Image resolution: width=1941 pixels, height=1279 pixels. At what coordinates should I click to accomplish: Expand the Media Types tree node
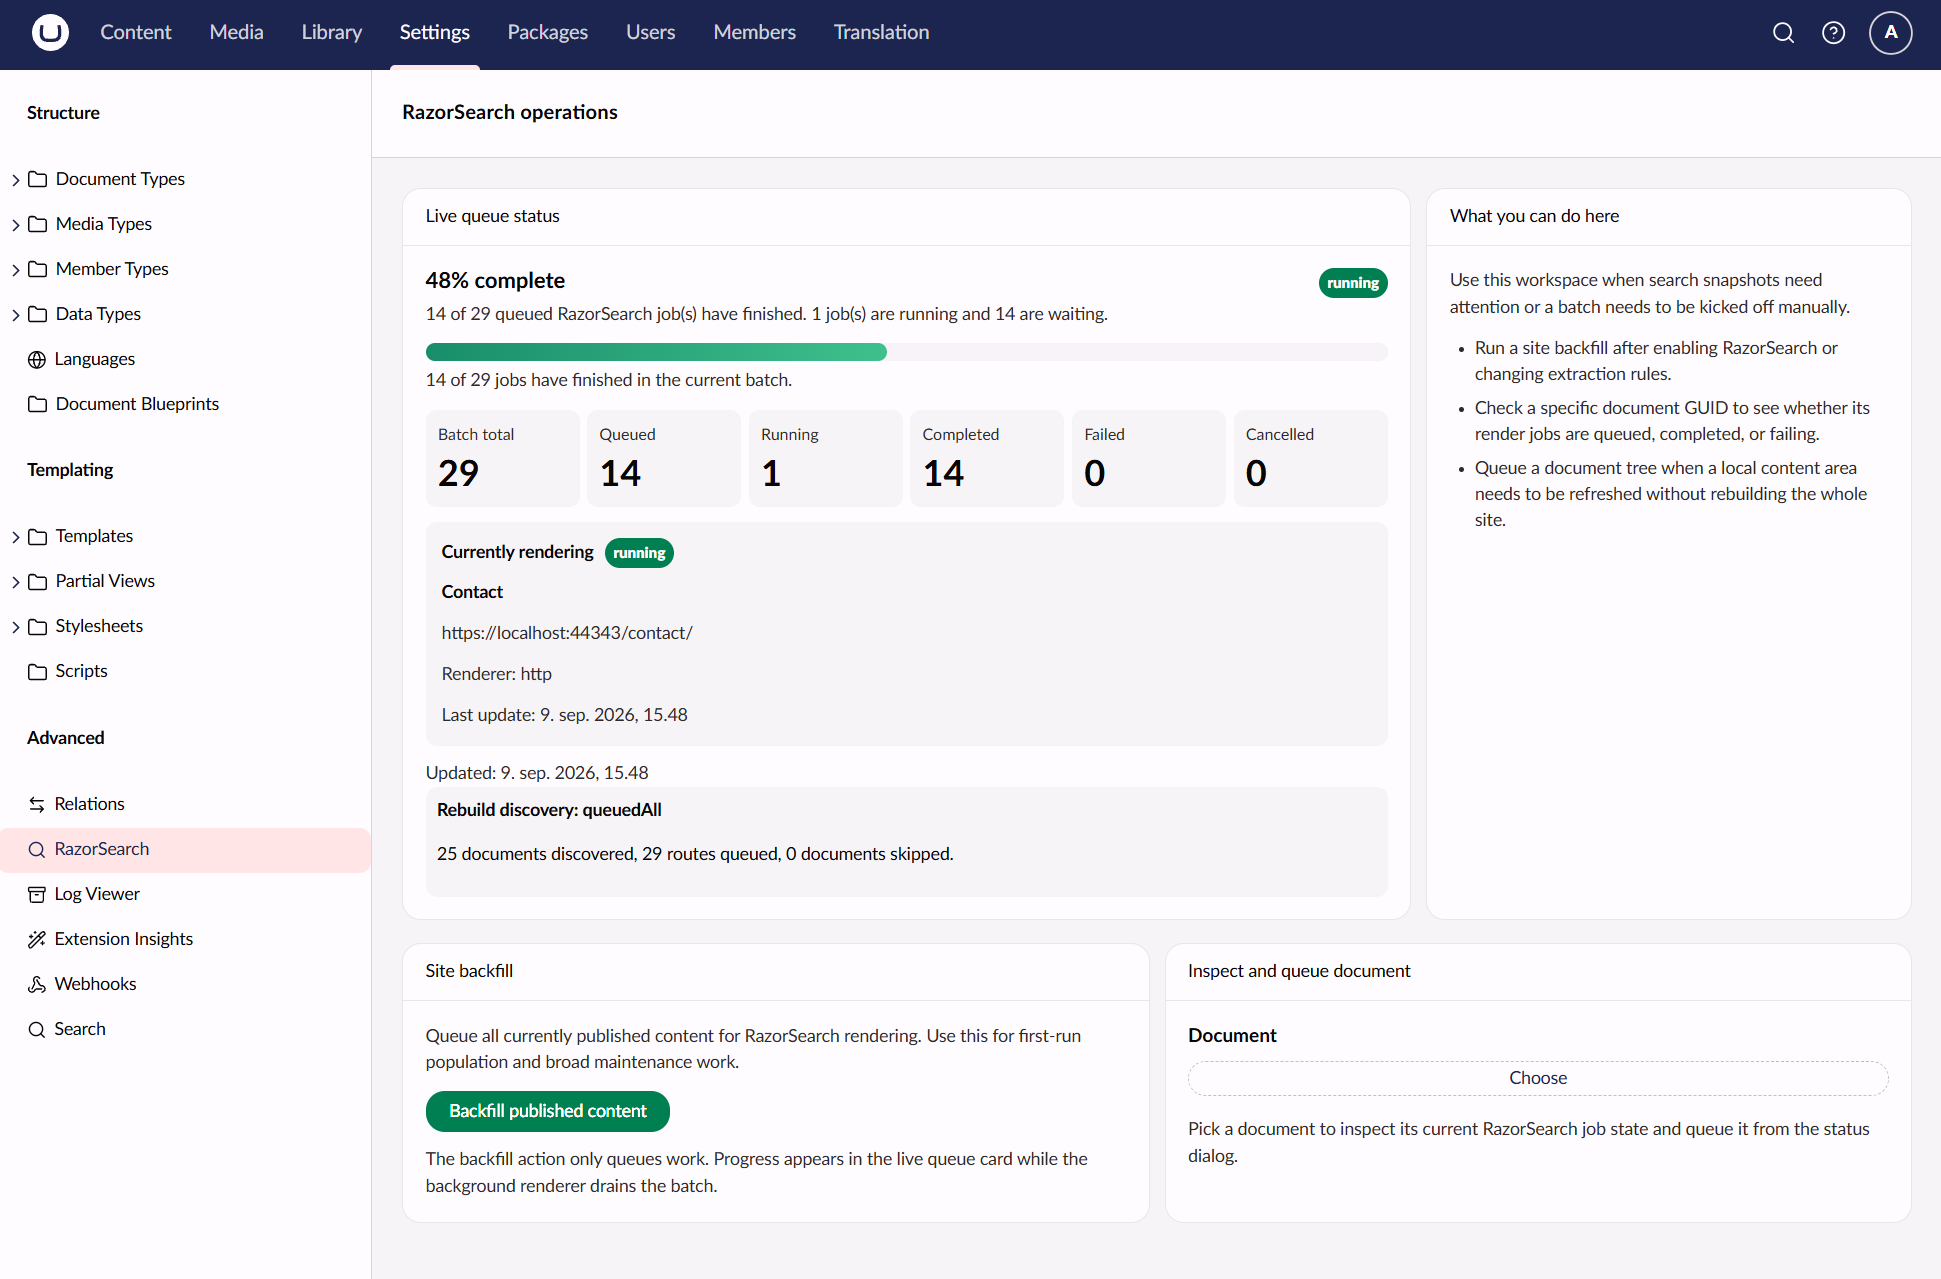click(x=16, y=225)
